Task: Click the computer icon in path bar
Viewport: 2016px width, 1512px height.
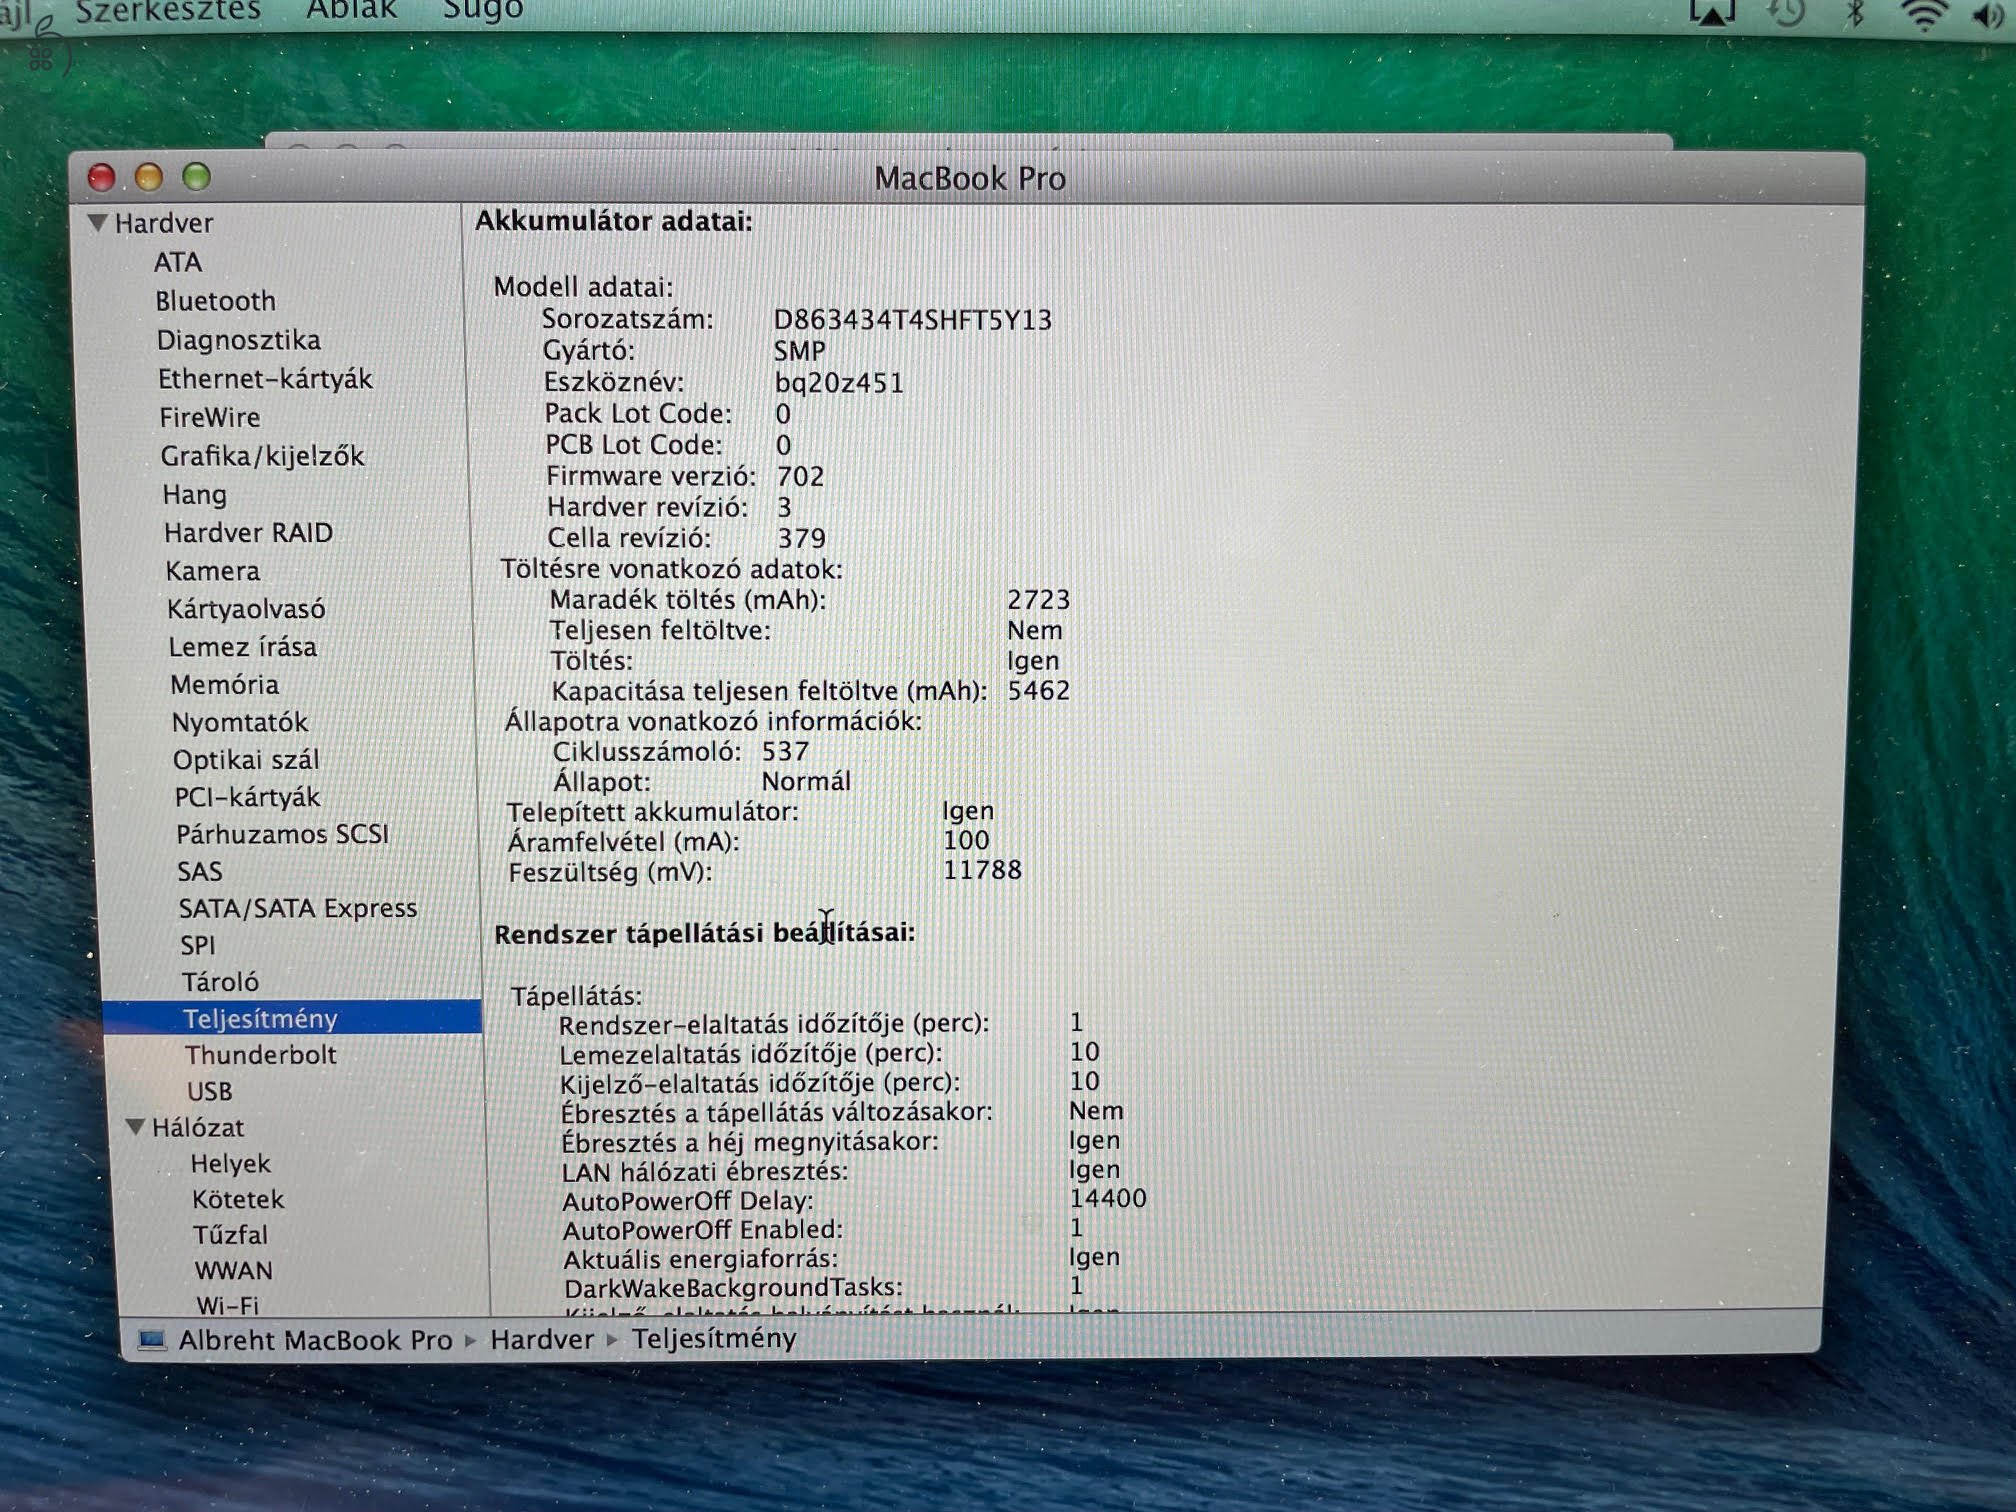Action: (x=151, y=1339)
